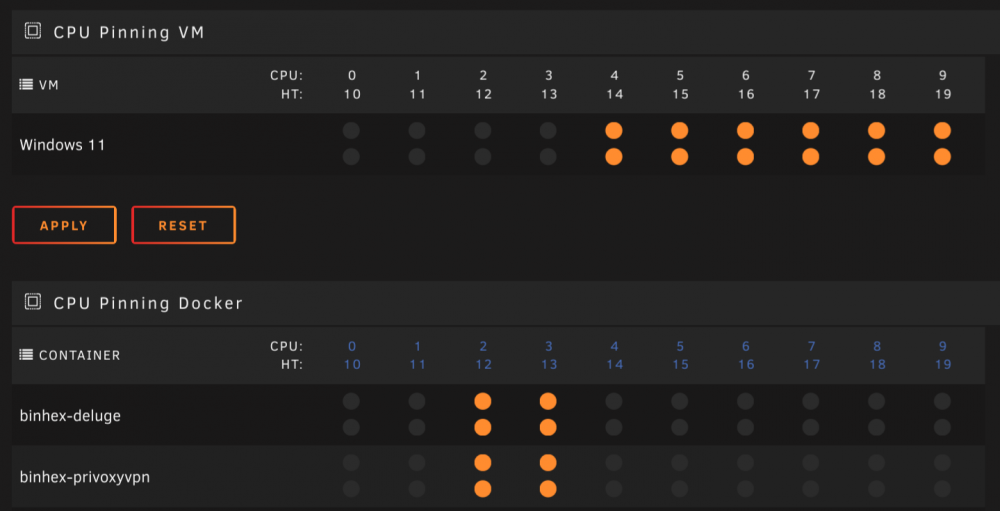The width and height of the screenshot is (1000, 511).
Task: Select the binhex-privoxyvpn container name
Action: [x=85, y=477]
